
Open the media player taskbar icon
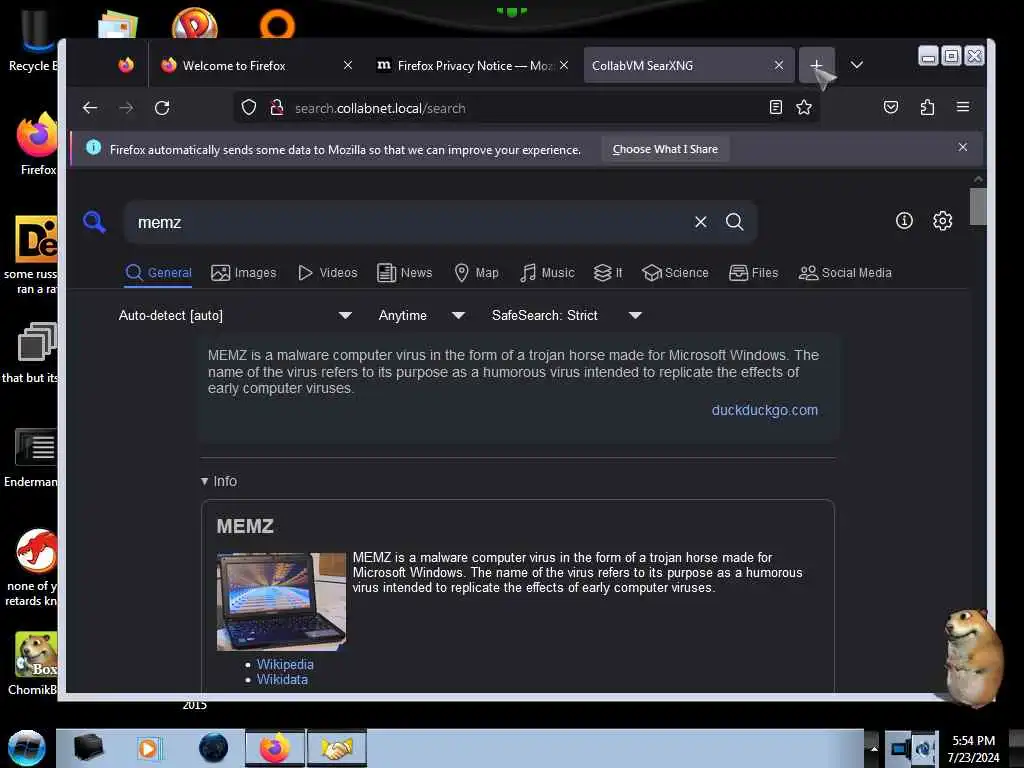[x=149, y=748]
